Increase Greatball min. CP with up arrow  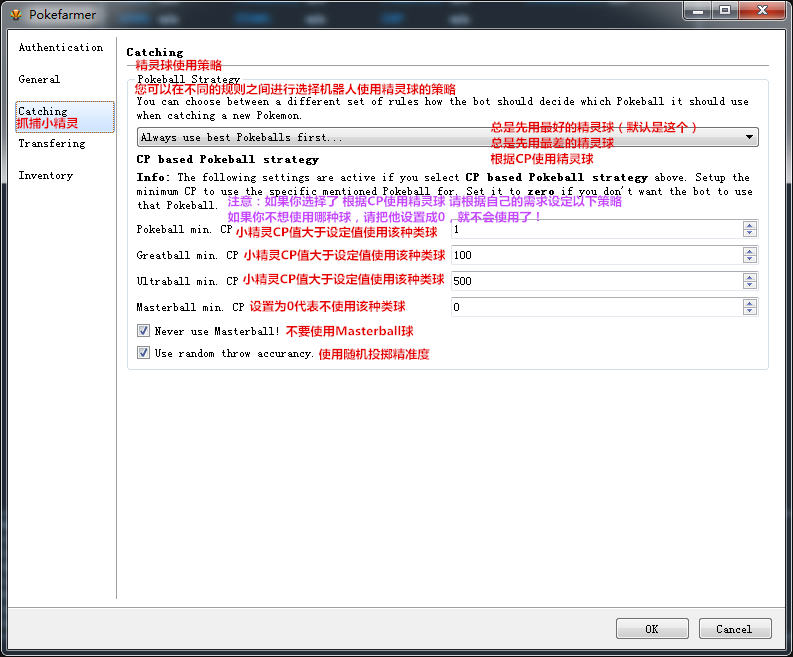pyautogui.click(x=750, y=251)
